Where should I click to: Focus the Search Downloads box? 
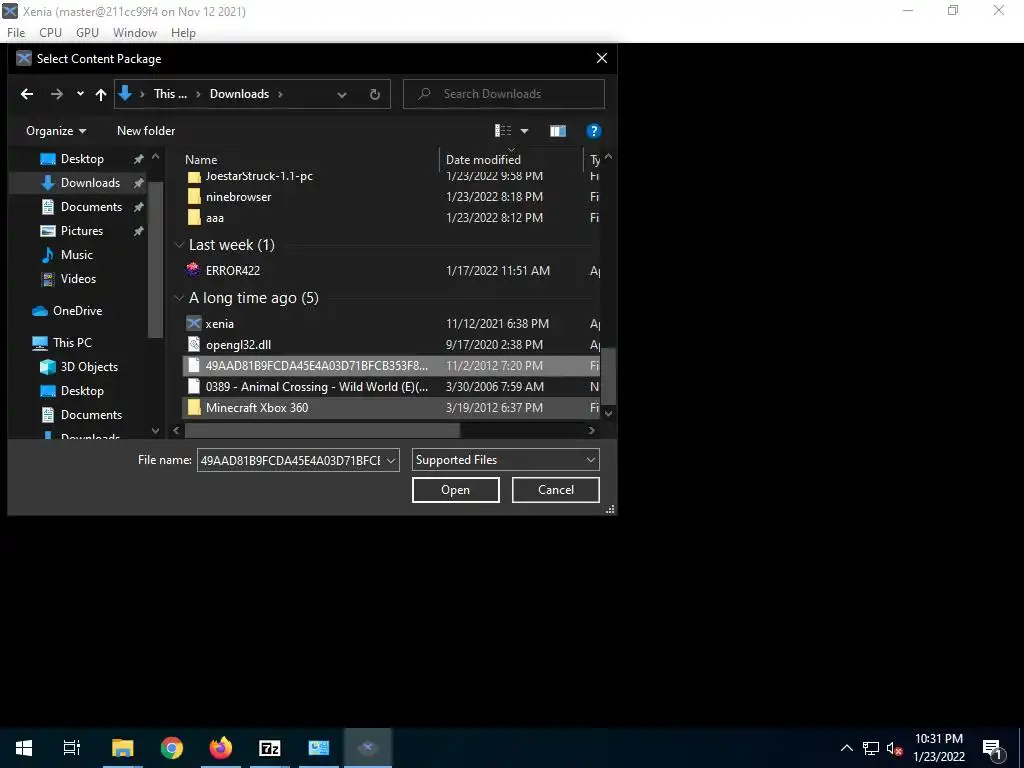(x=504, y=94)
